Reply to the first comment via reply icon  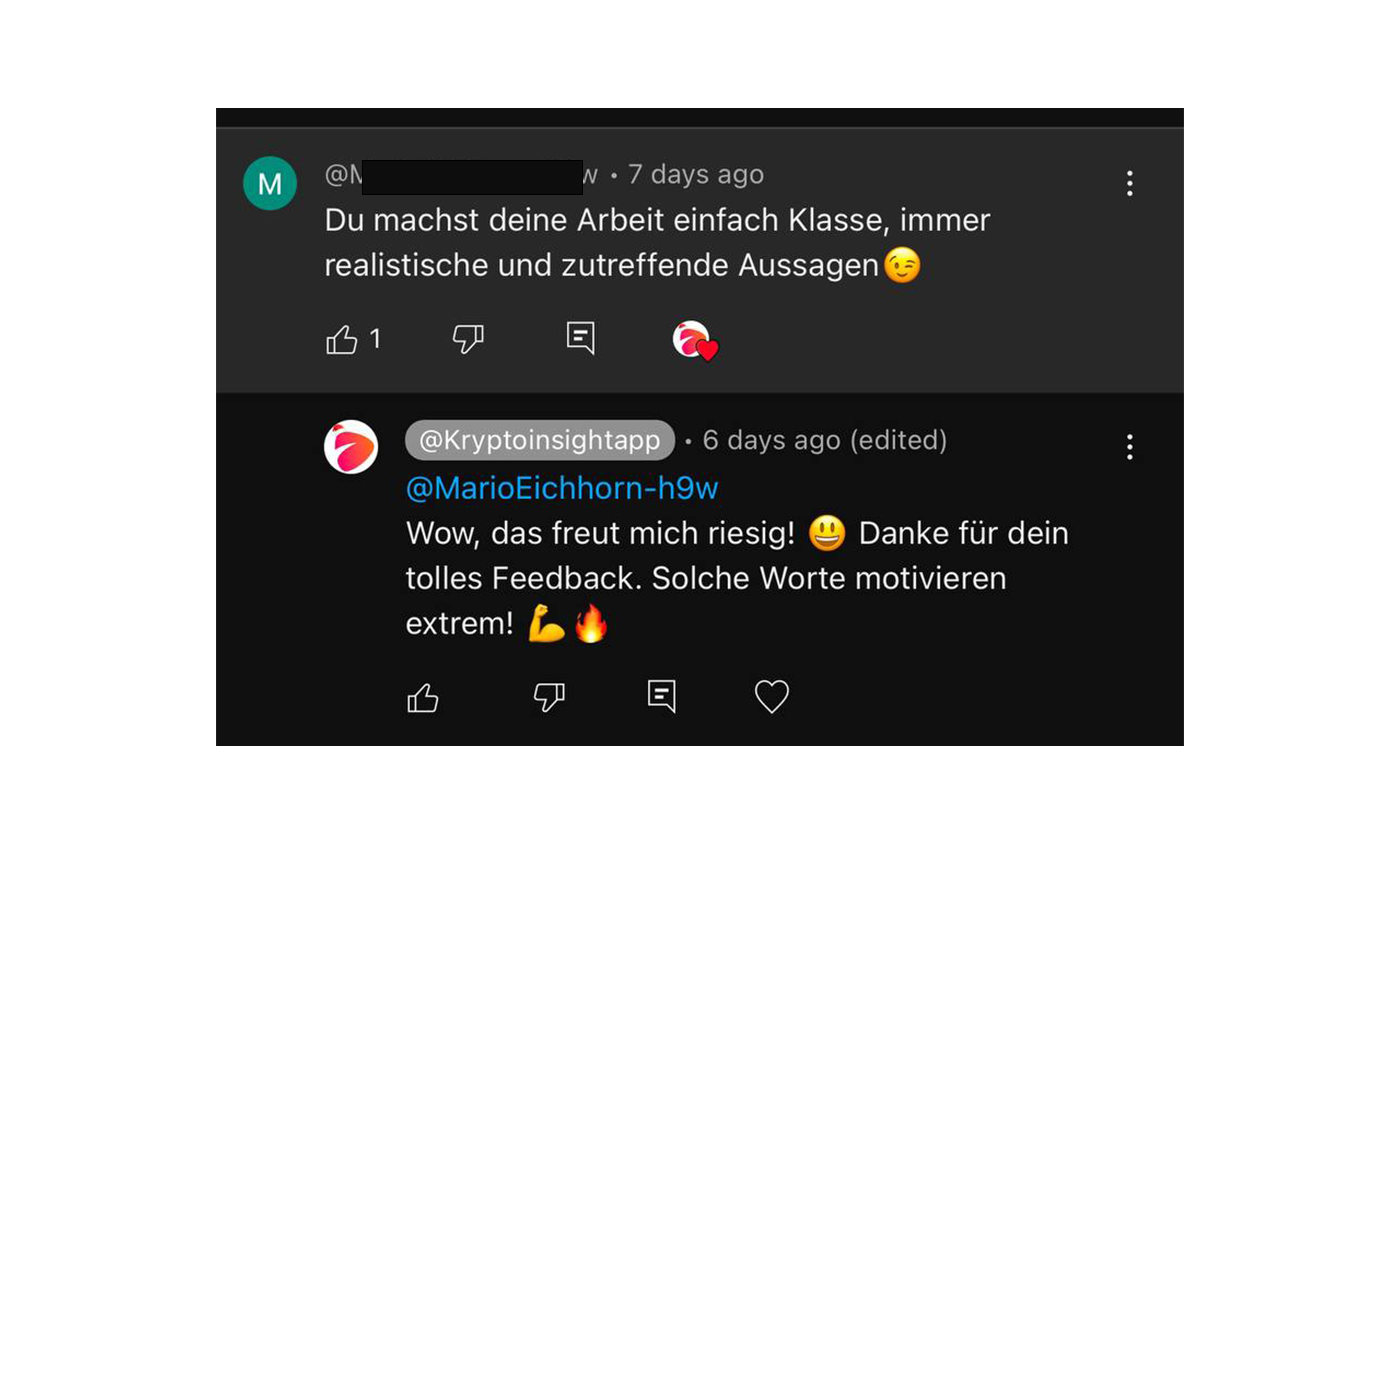pos(581,338)
